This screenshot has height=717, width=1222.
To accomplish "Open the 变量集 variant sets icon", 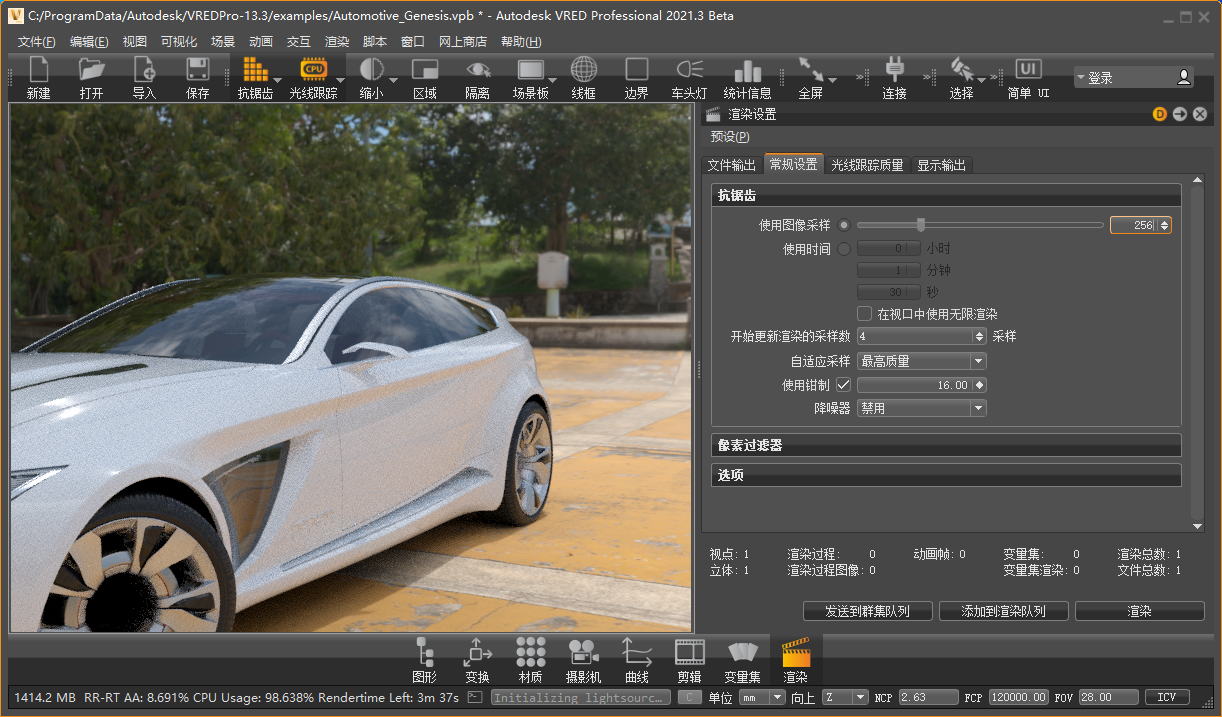I will [x=742, y=653].
